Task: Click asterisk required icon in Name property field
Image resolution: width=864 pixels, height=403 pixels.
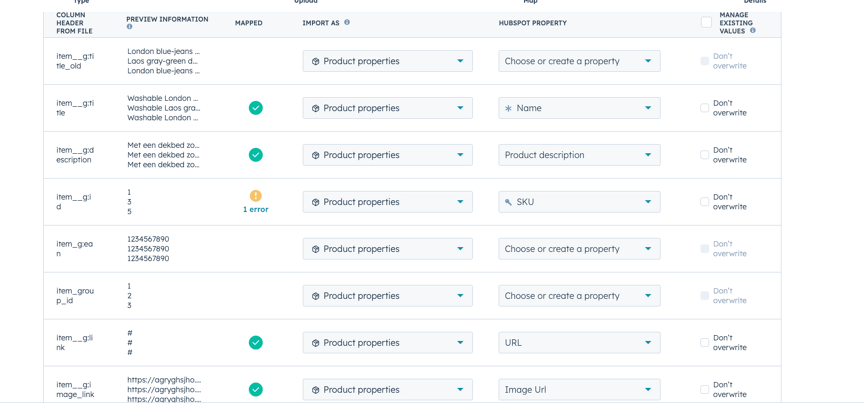Action: [x=508, y=109]
